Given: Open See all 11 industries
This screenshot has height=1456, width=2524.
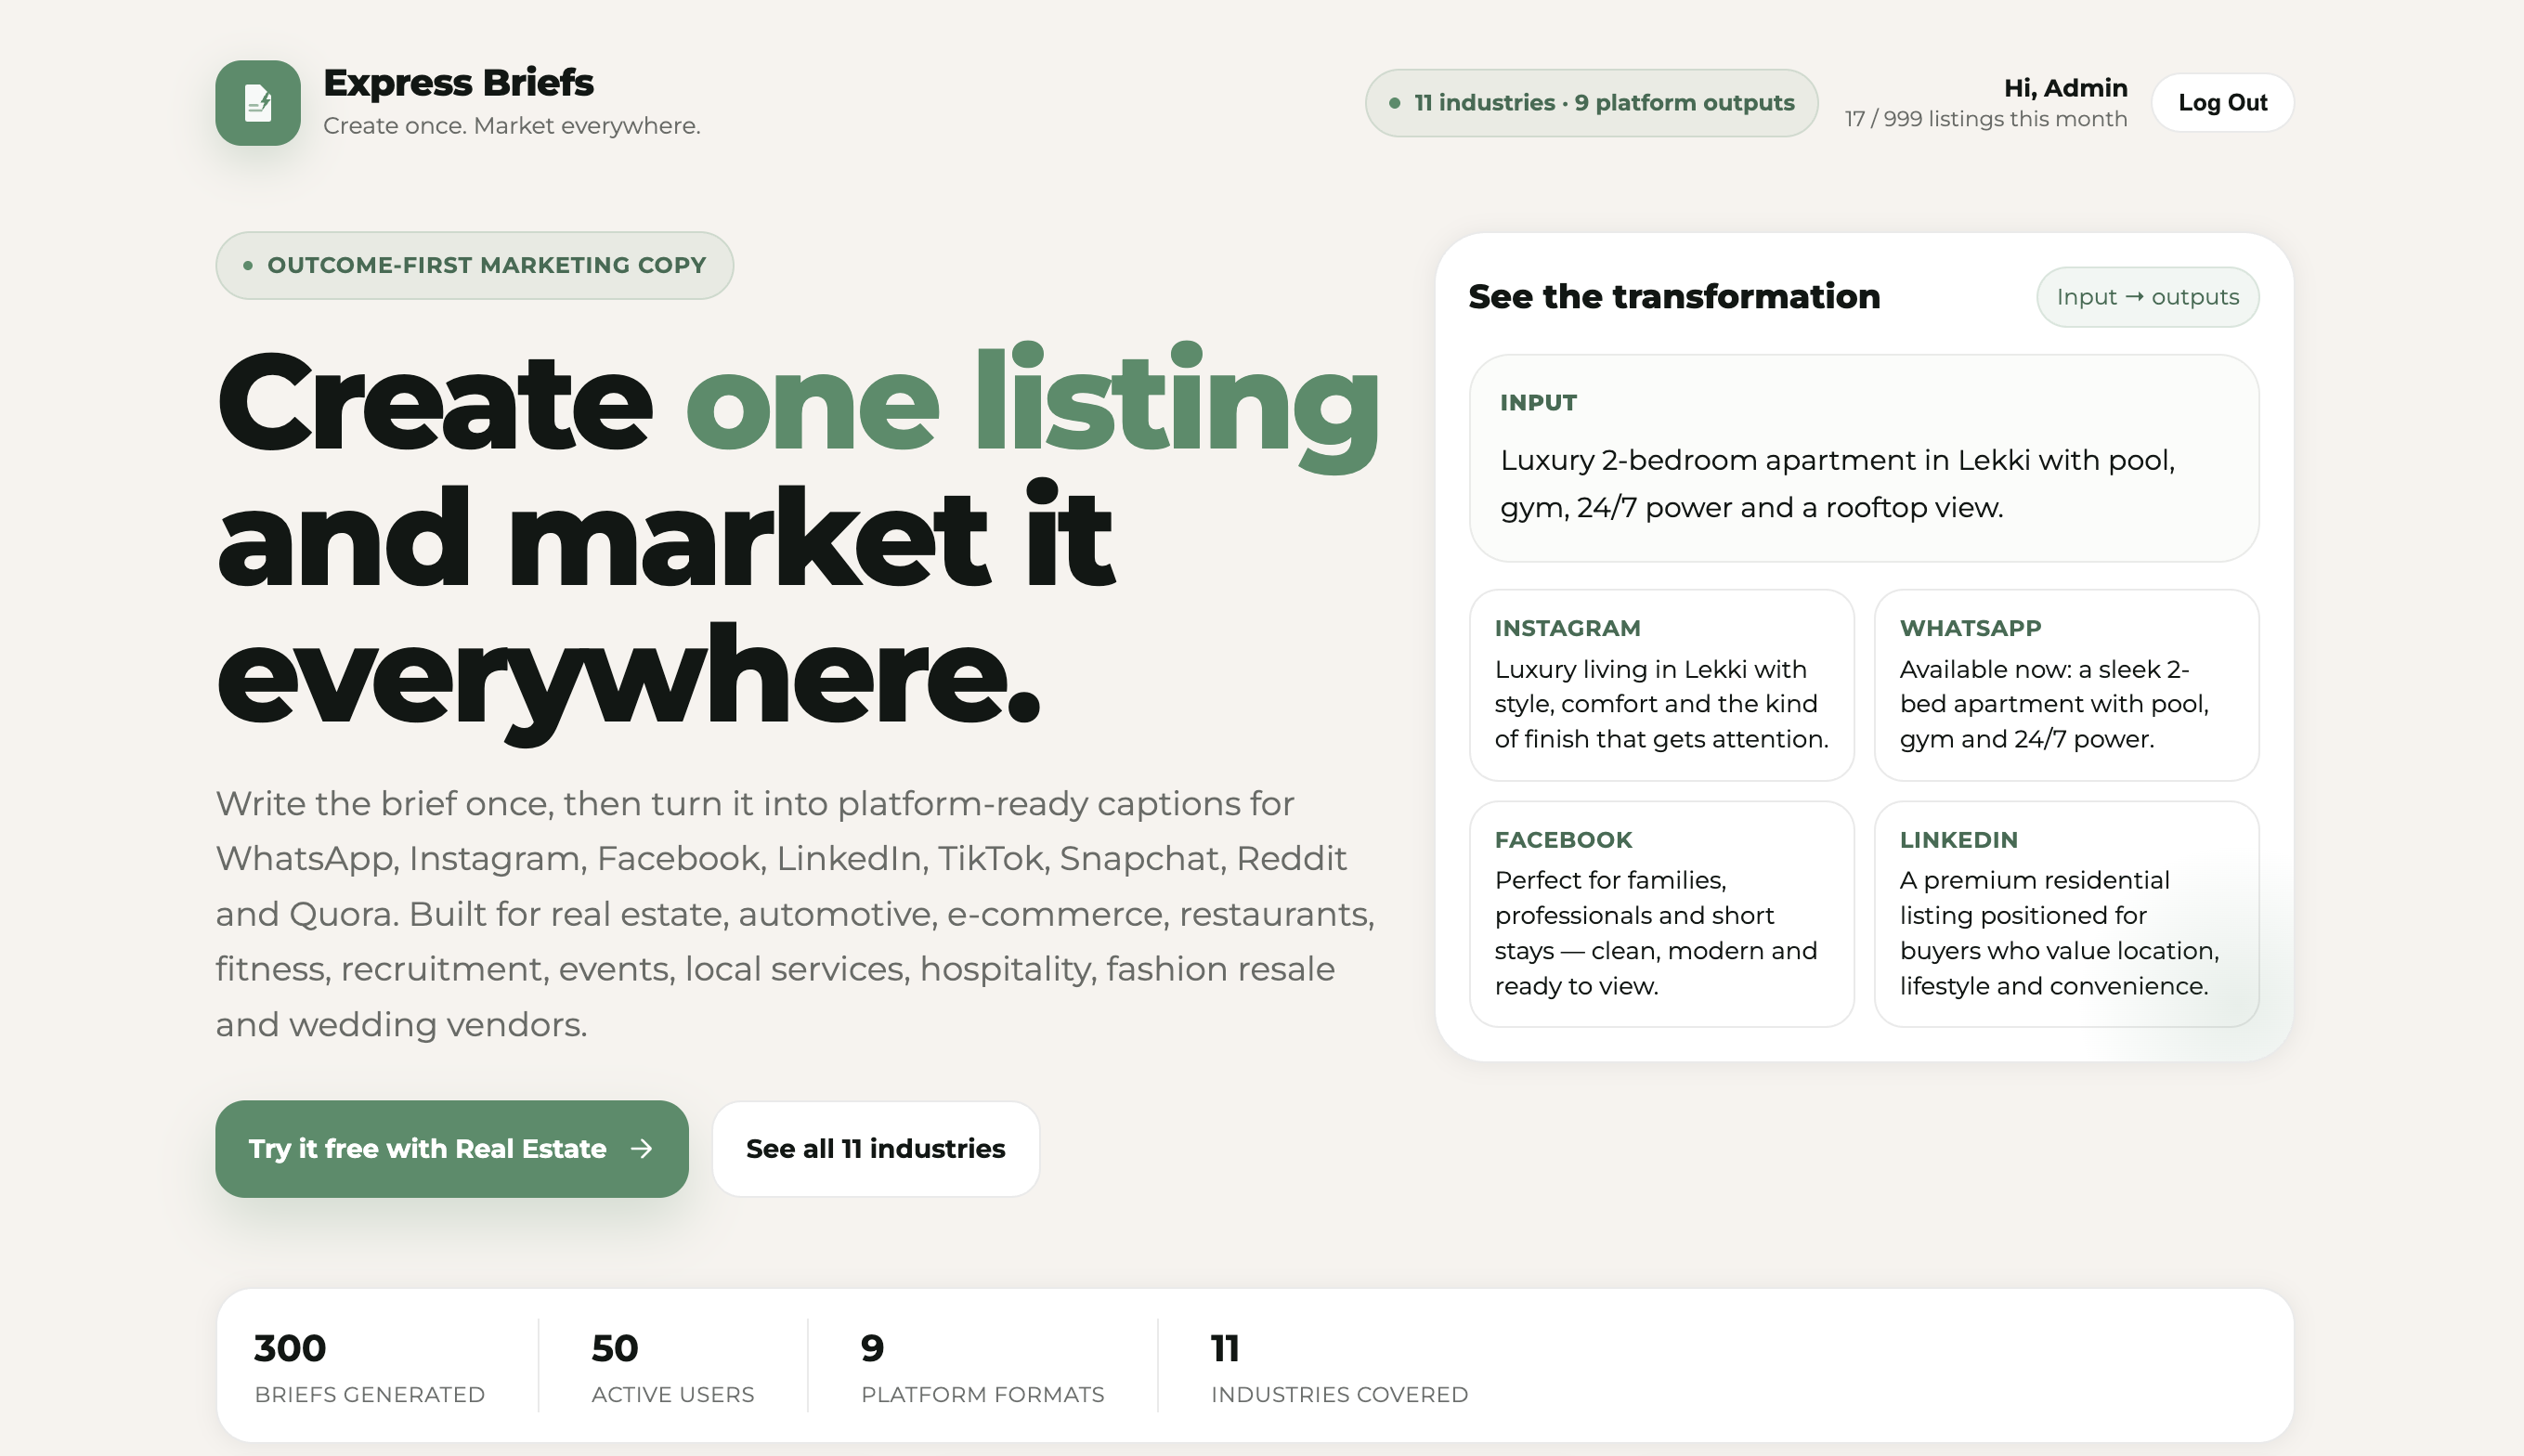Looking at the screenshot, I should tap(876, 1149).
